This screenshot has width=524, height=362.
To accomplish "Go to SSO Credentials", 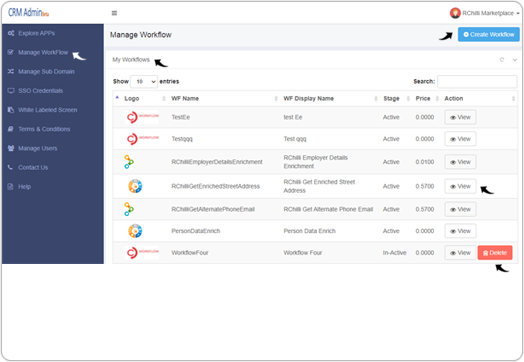I will 40,91.
